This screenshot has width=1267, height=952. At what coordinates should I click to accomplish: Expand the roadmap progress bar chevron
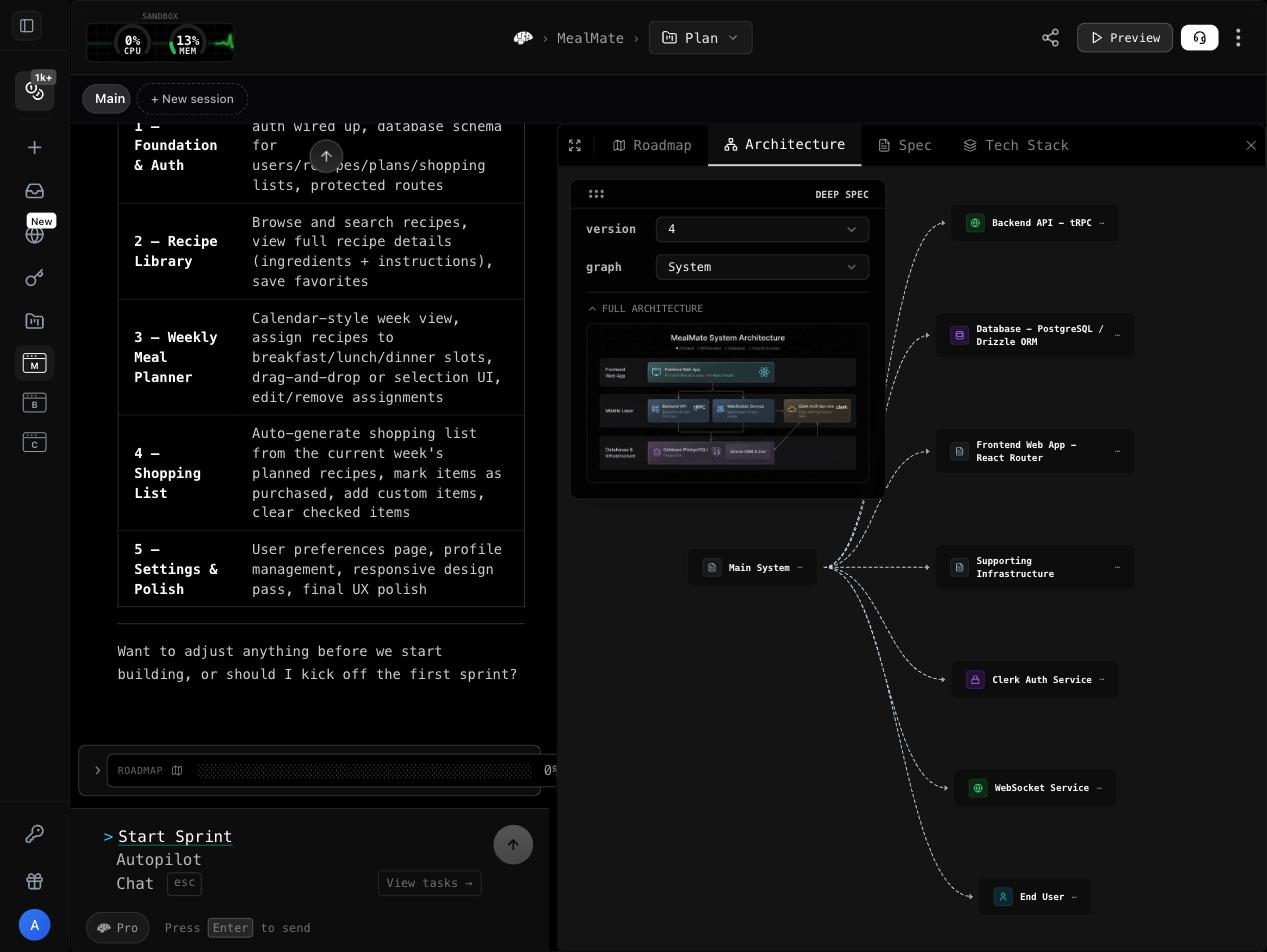pyautogui.click(x=97, y=770)
